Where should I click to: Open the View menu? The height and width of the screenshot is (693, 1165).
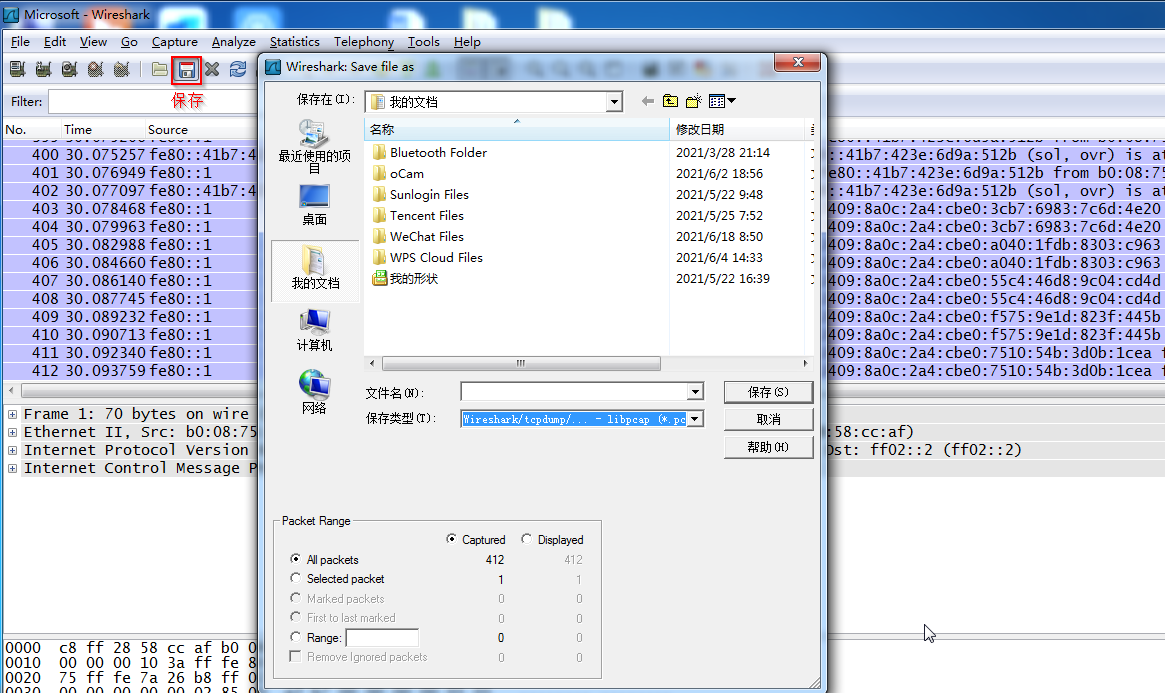coord(94,42)
